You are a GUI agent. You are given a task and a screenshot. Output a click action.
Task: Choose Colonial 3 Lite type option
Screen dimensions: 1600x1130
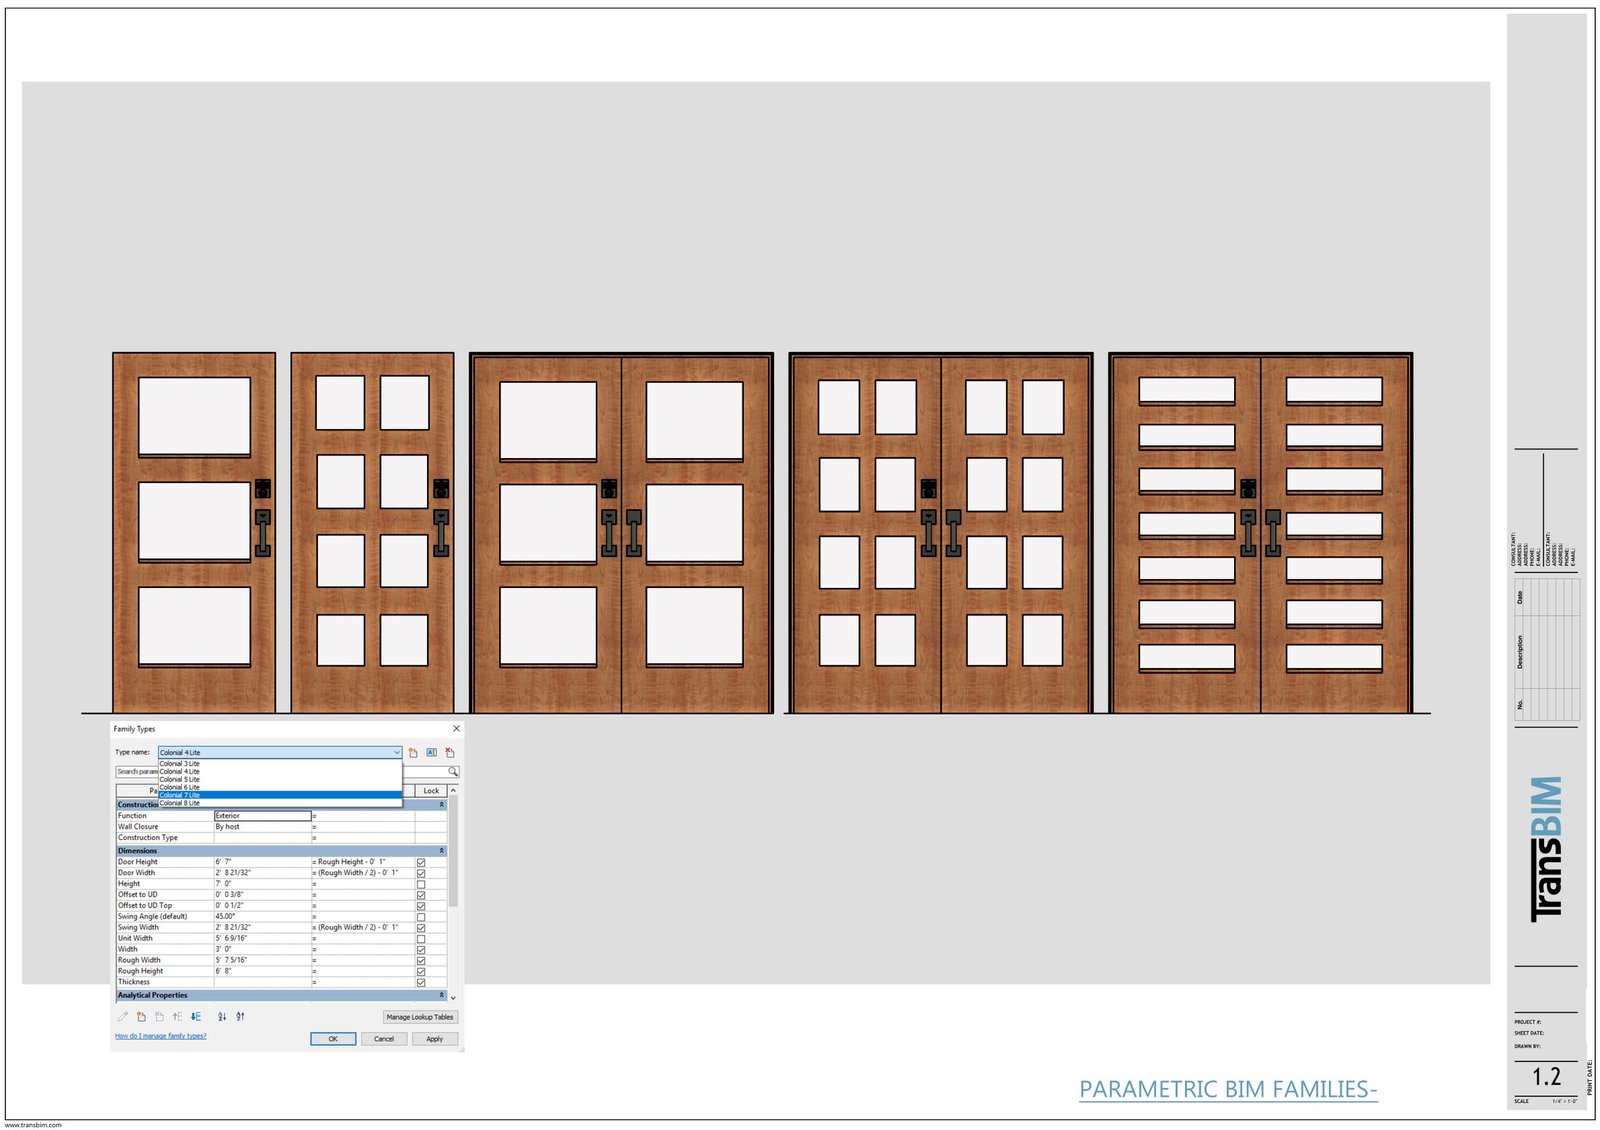click(x=180, y=763)
